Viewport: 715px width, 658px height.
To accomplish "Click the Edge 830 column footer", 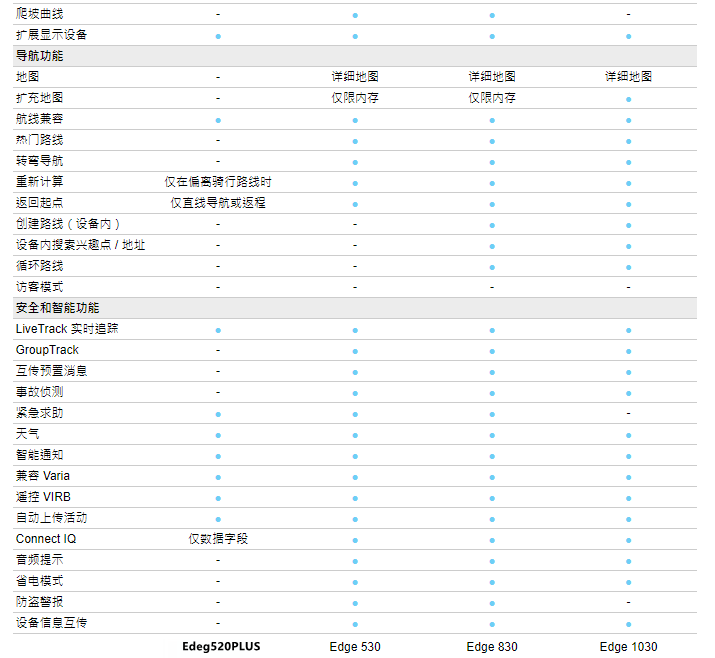I will pos(492,647).
